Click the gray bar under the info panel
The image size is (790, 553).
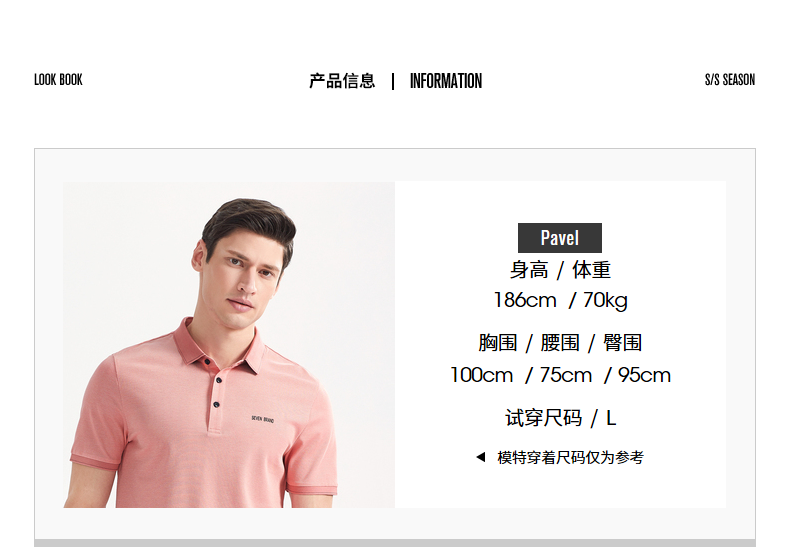(x=395, y=543)
